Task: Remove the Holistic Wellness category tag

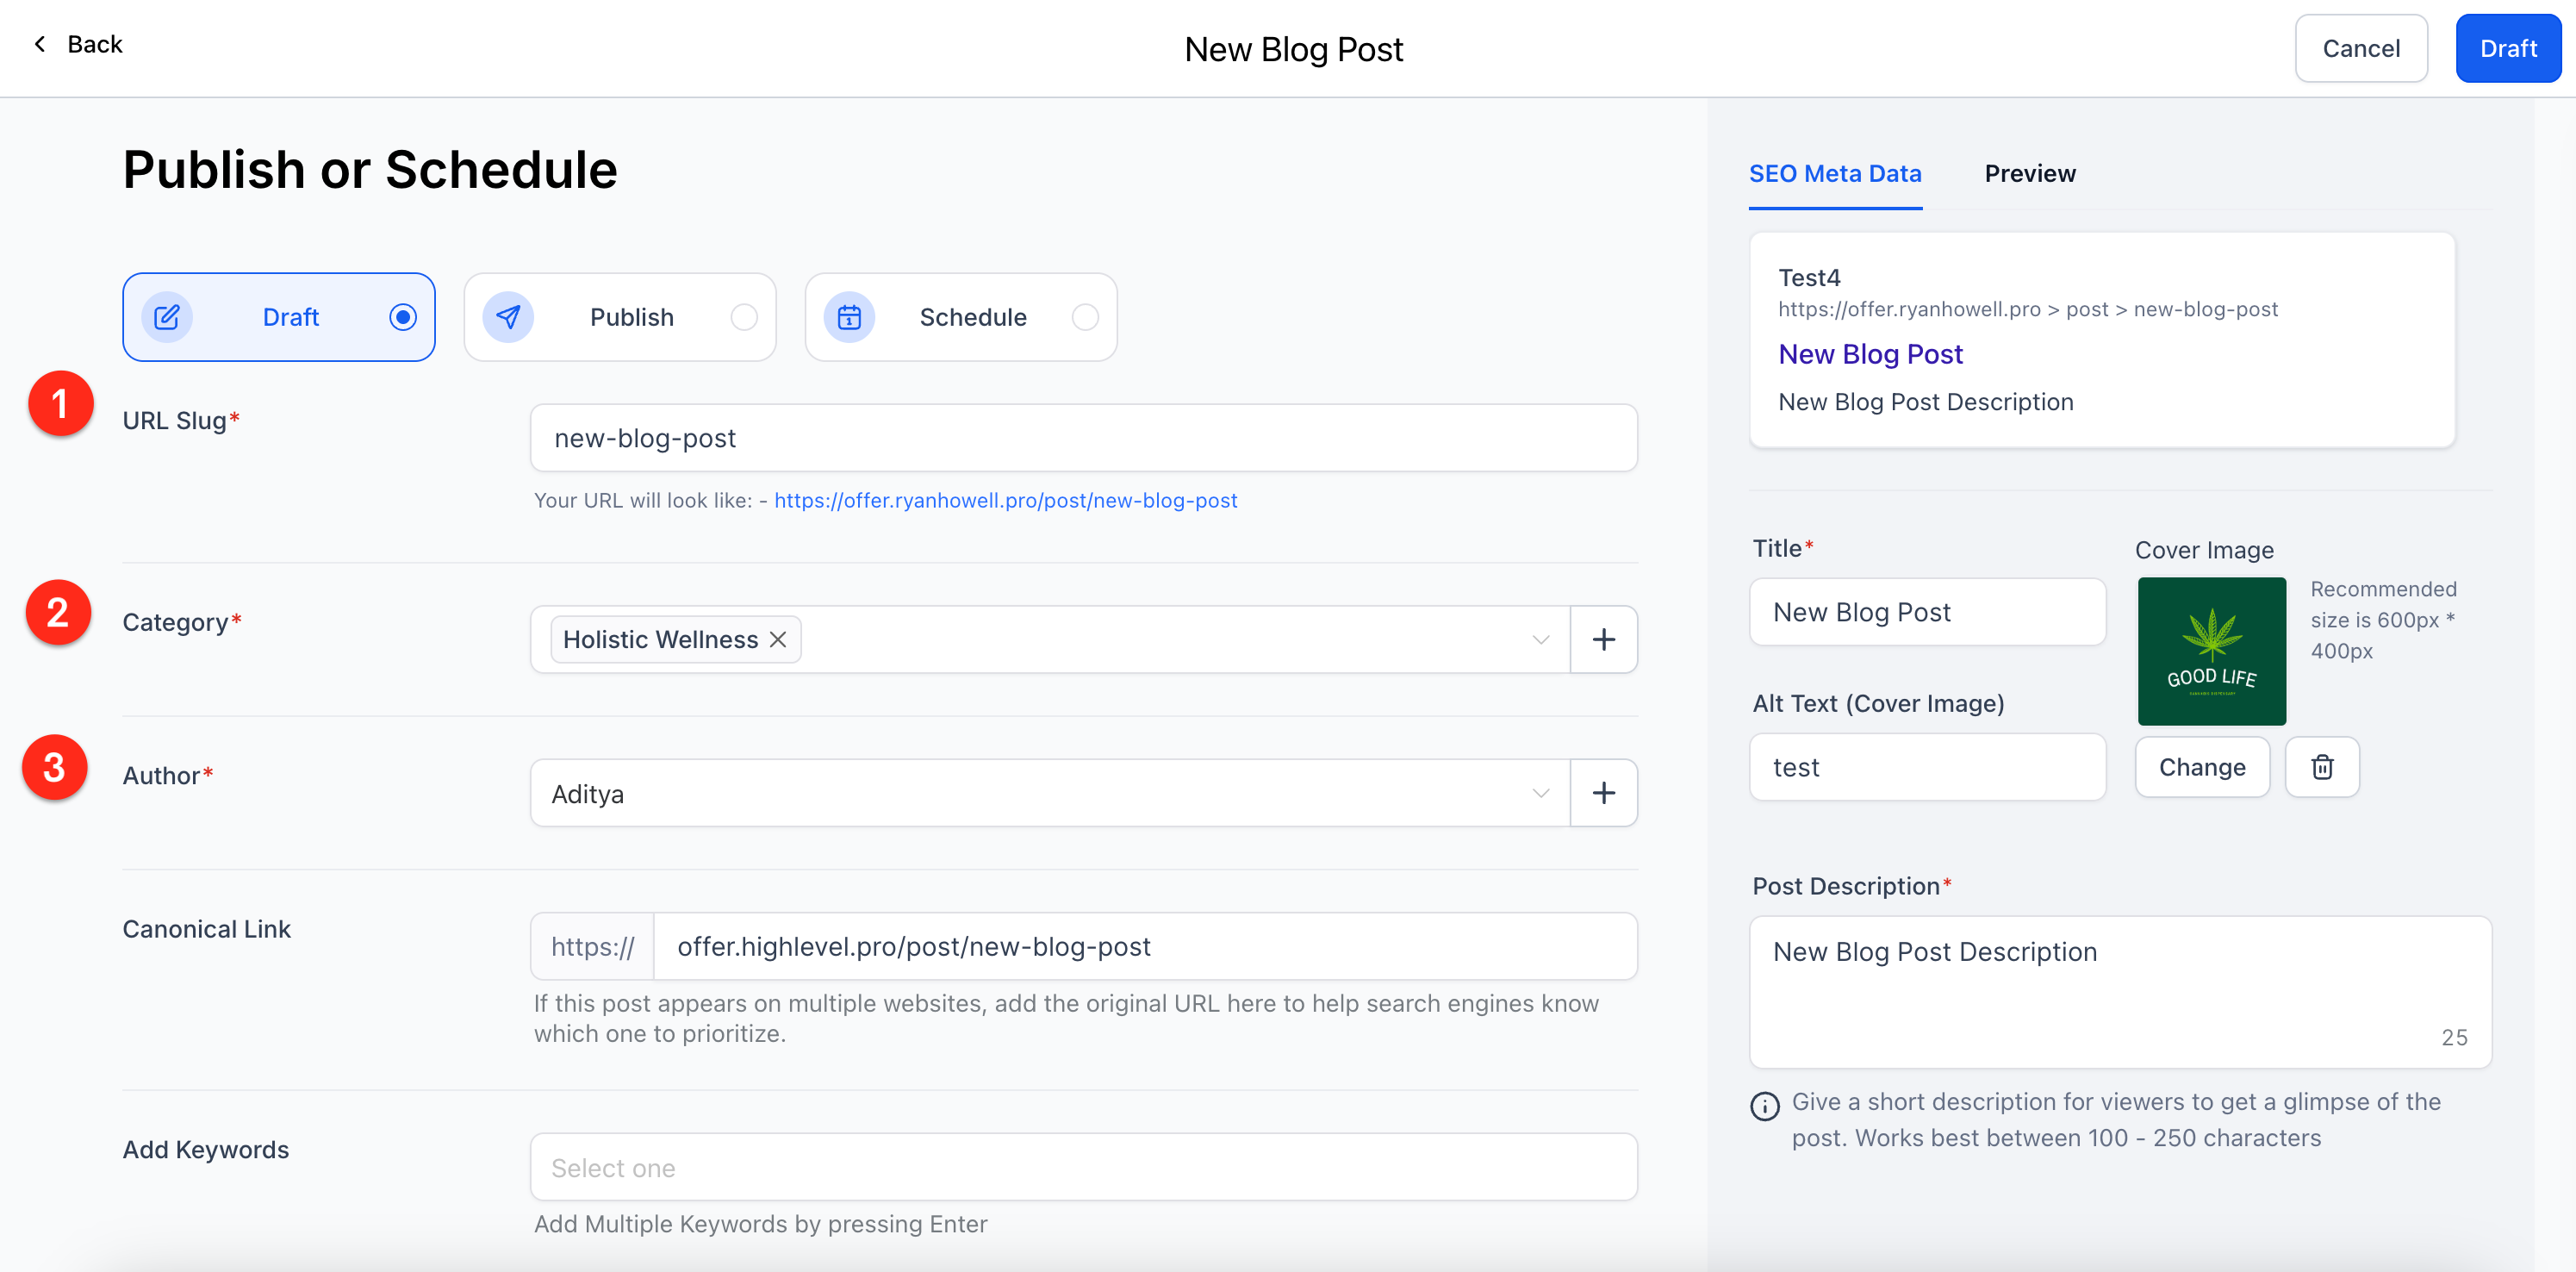Action: [778, 639]
